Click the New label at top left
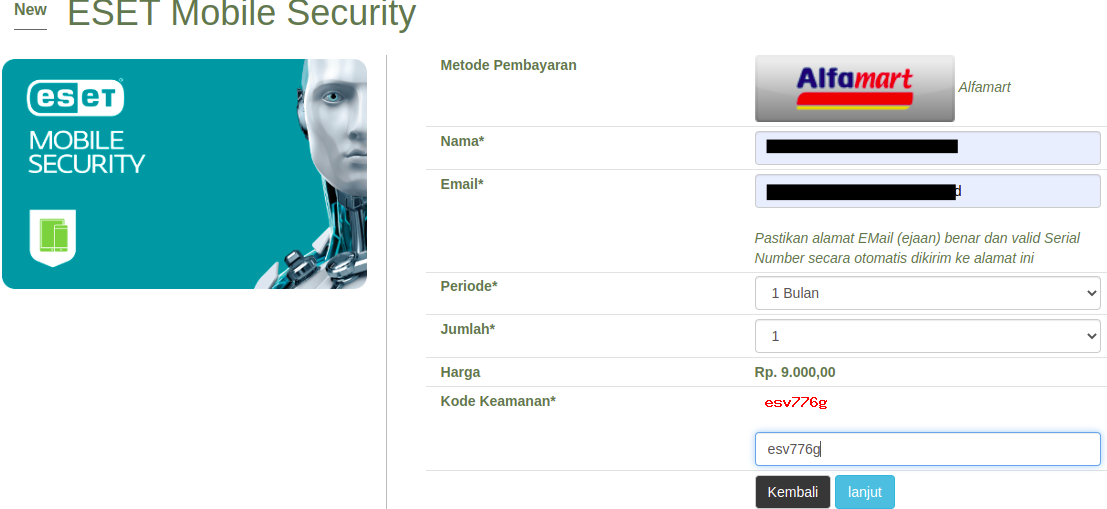Screen dimensions: 1107x509 pyautogui.click(x=30, y=10)
